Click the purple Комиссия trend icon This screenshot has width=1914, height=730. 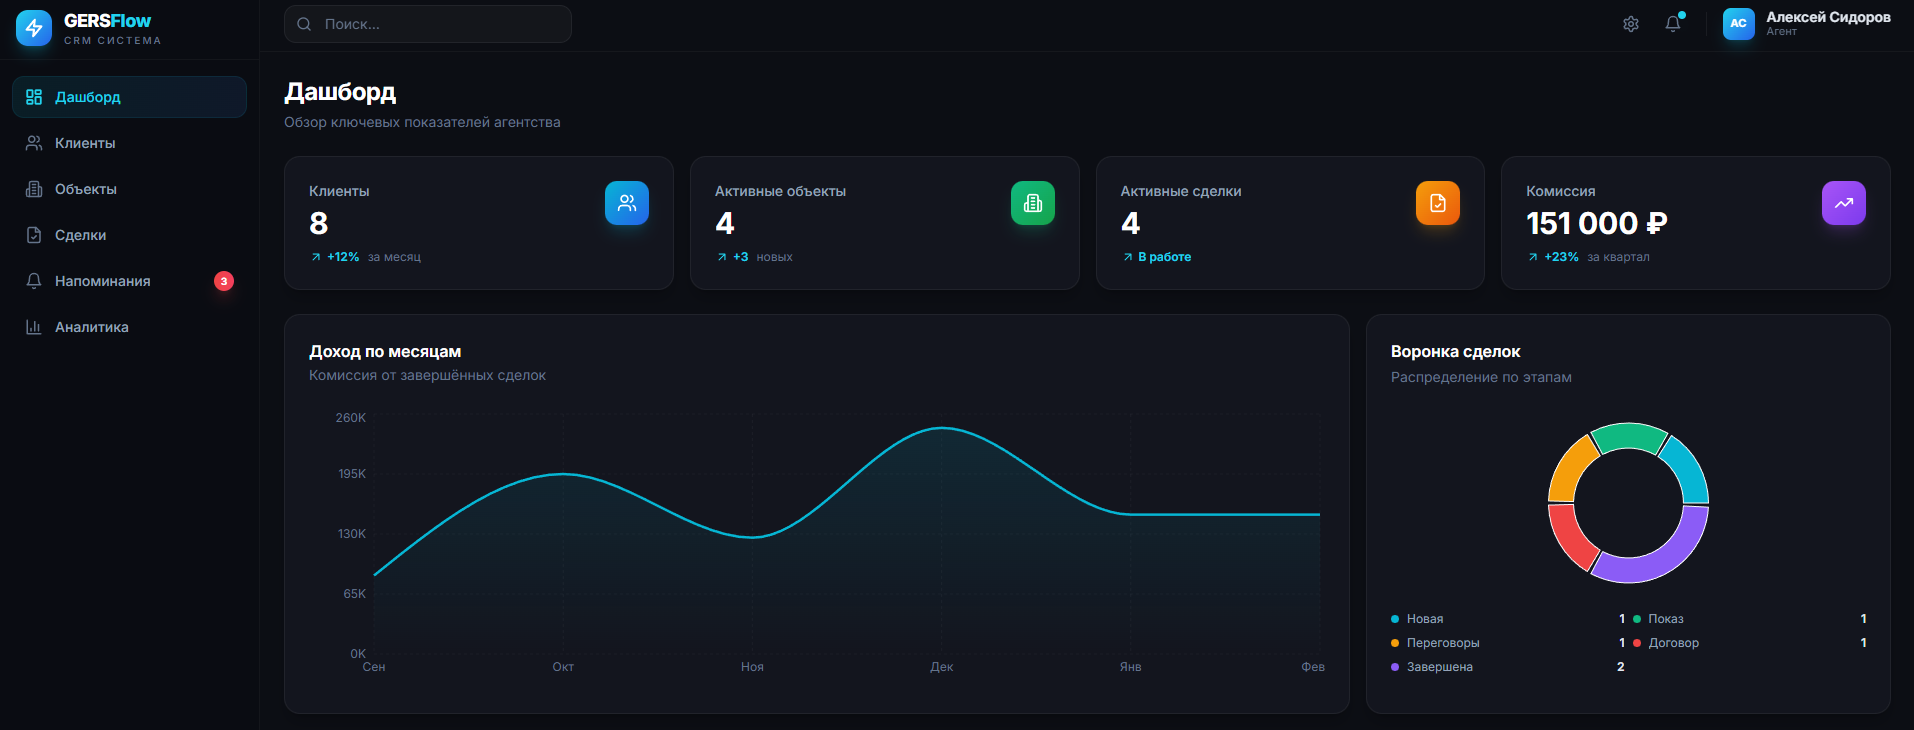1844,203
